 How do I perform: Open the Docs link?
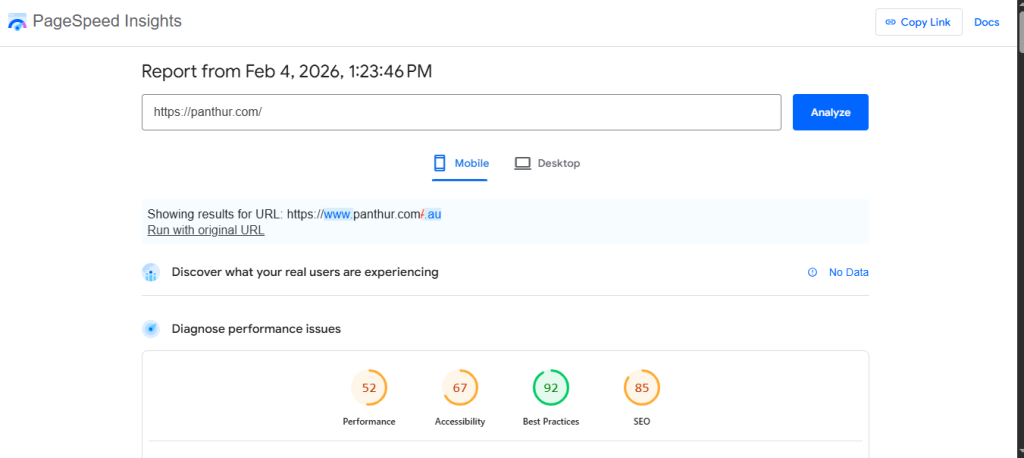(x=987, y=22)
